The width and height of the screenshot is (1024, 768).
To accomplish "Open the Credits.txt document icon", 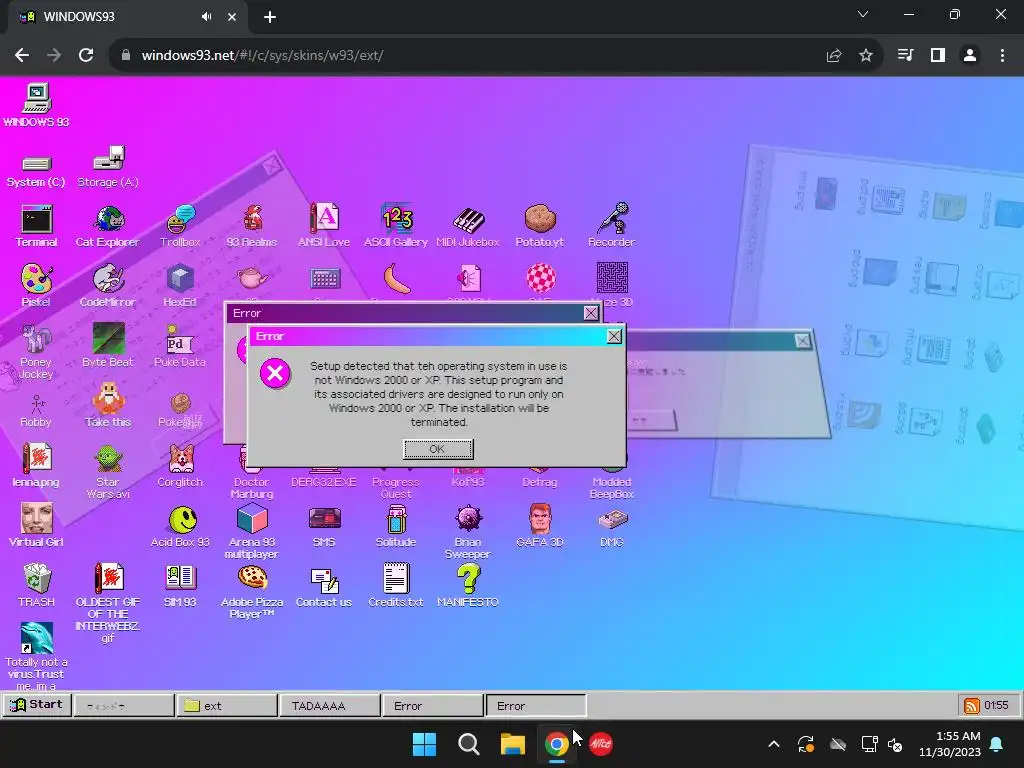I will (x=396, y=579).
